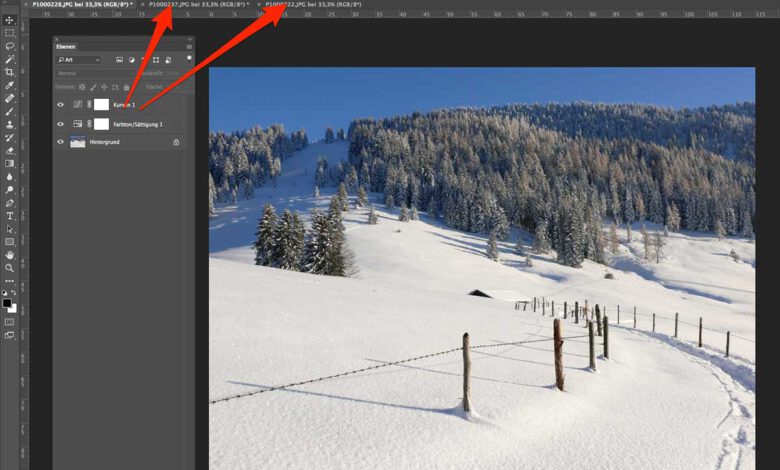This screenshot has height=470, width=780.
Task: Lock transparent pixels in Ebenen panel
Action: pos(82,87)
